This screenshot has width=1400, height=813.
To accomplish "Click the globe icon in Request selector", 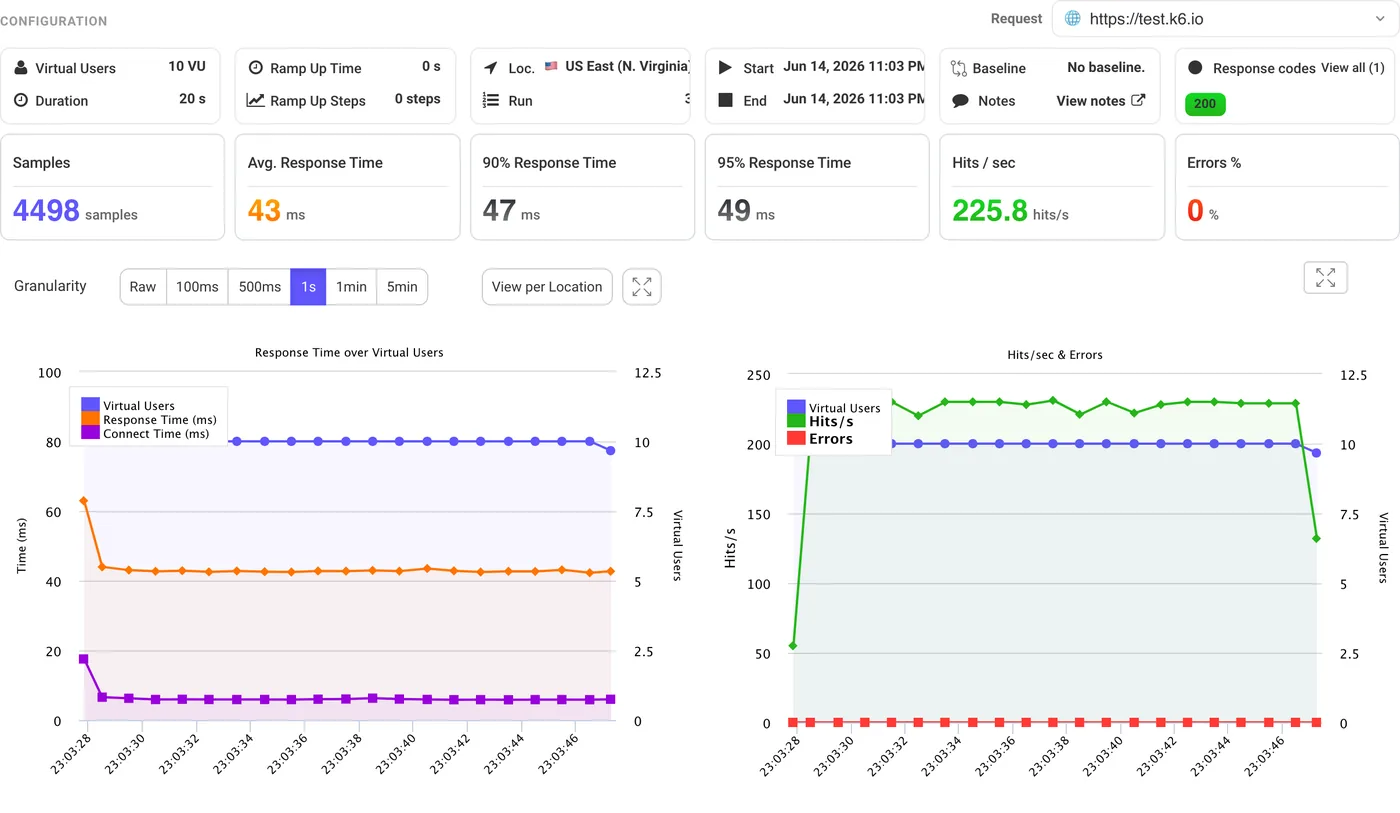I will pos(1073,18).
